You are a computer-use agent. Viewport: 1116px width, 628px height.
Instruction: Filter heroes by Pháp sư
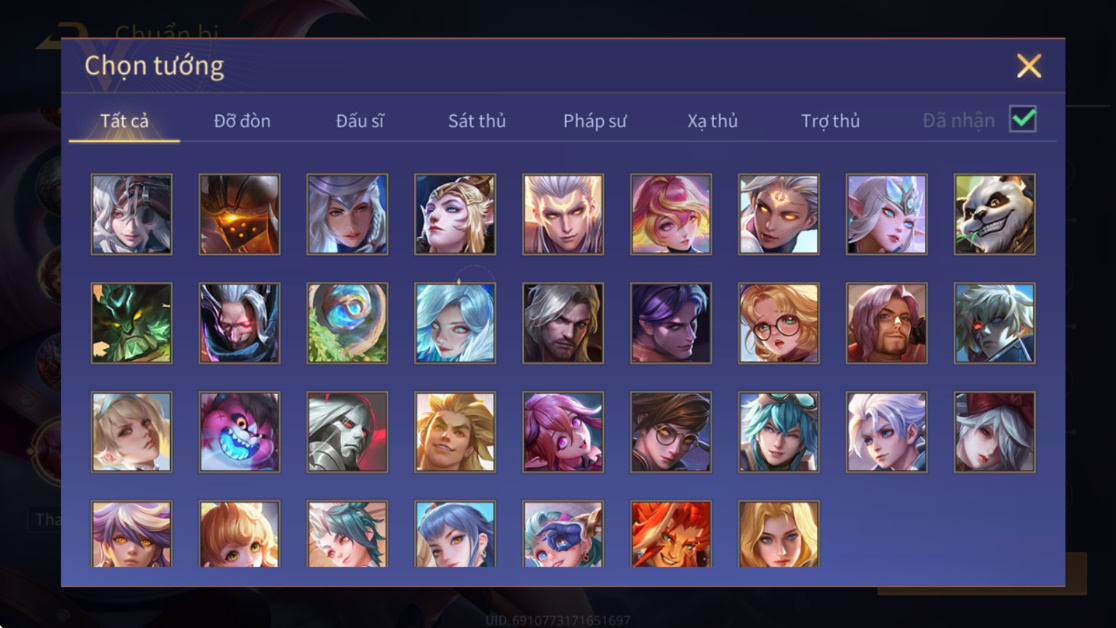(x=595, y=121)
